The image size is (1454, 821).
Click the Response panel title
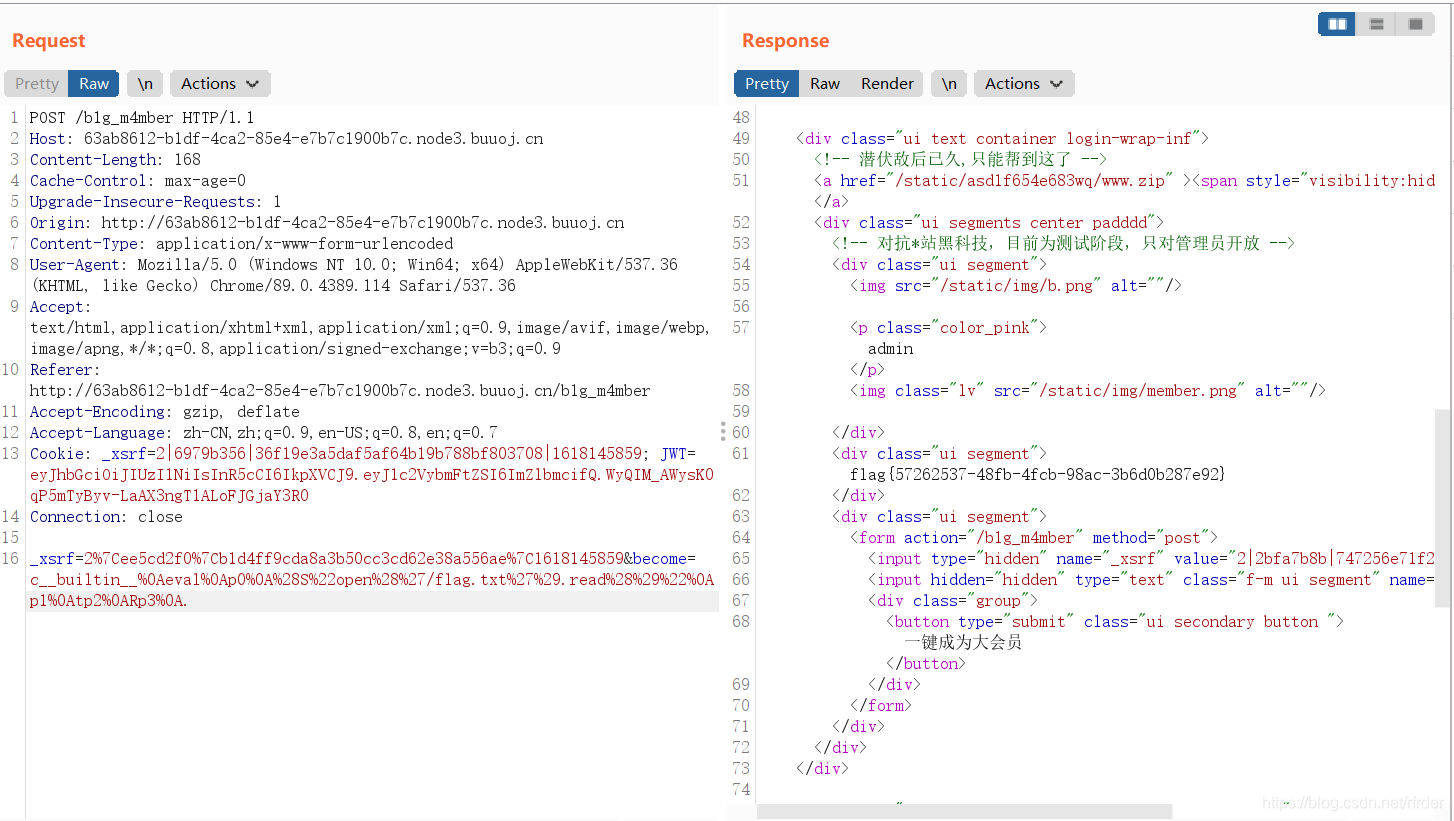[x=785, y=41]
